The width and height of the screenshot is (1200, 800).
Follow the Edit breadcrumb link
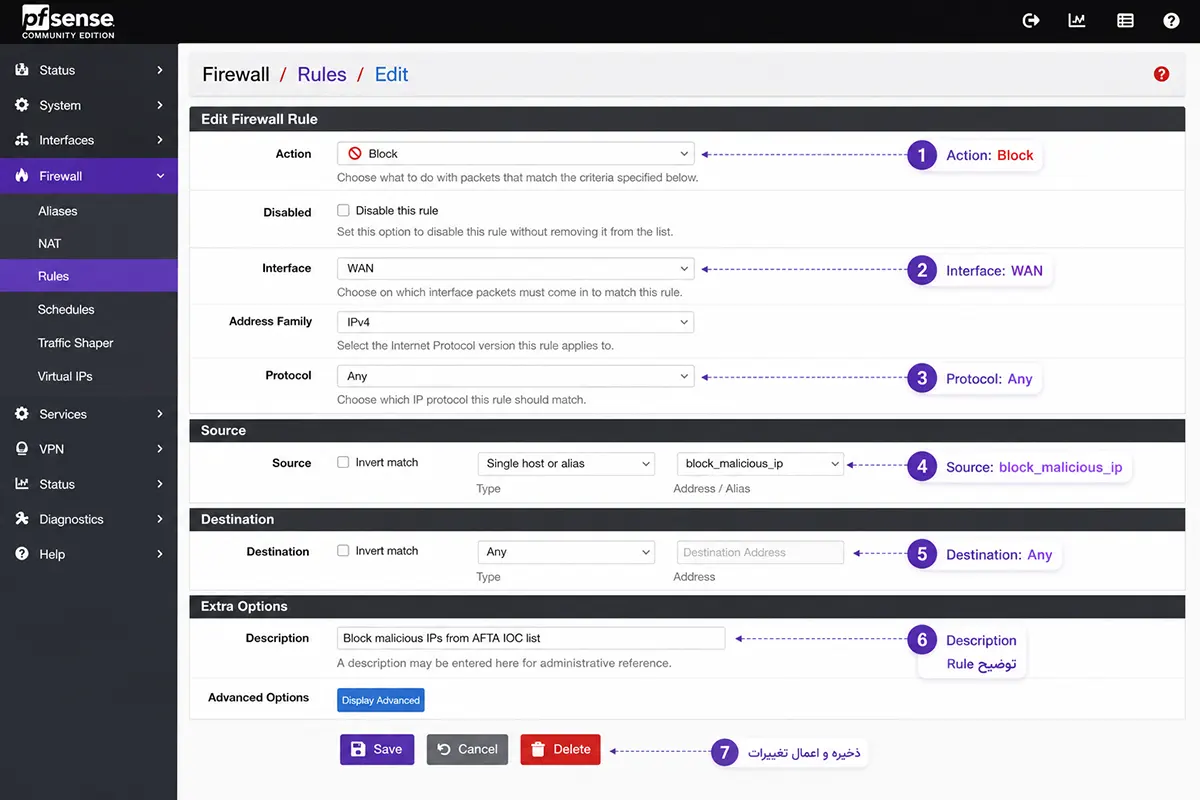(x=391, y=74)
